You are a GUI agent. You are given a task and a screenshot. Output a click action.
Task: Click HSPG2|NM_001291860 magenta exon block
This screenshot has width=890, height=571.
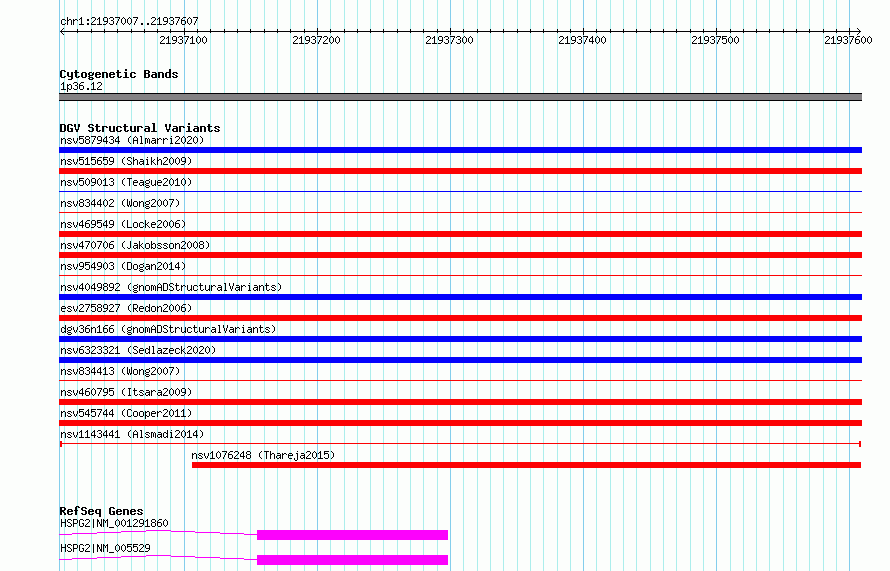pyautogui.click(x=352, y=535)
